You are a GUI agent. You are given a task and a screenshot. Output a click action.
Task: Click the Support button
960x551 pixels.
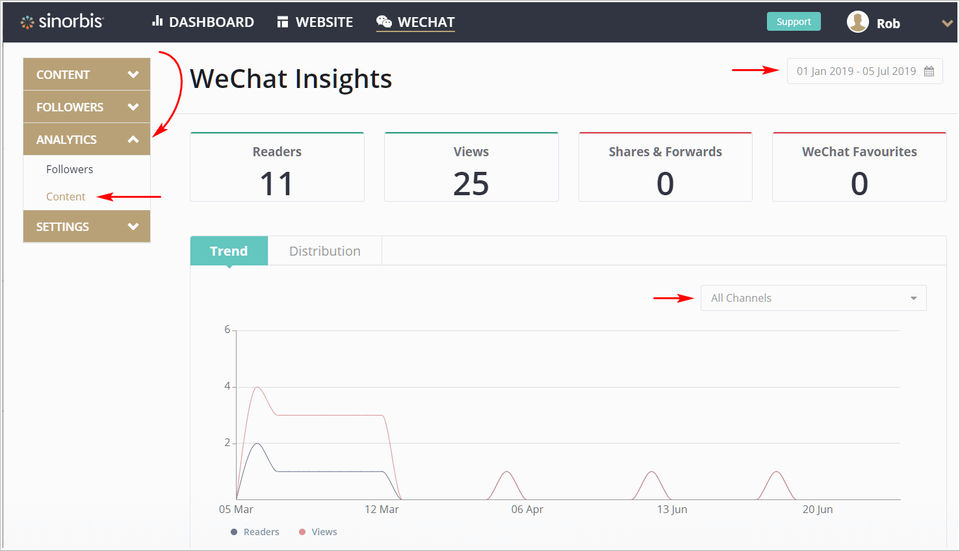point(793,21)
